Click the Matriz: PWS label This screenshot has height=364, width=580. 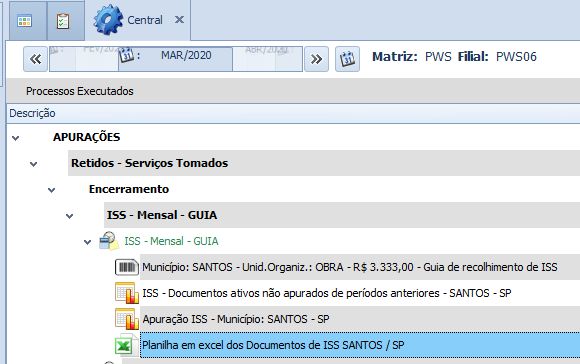point(412,57)
